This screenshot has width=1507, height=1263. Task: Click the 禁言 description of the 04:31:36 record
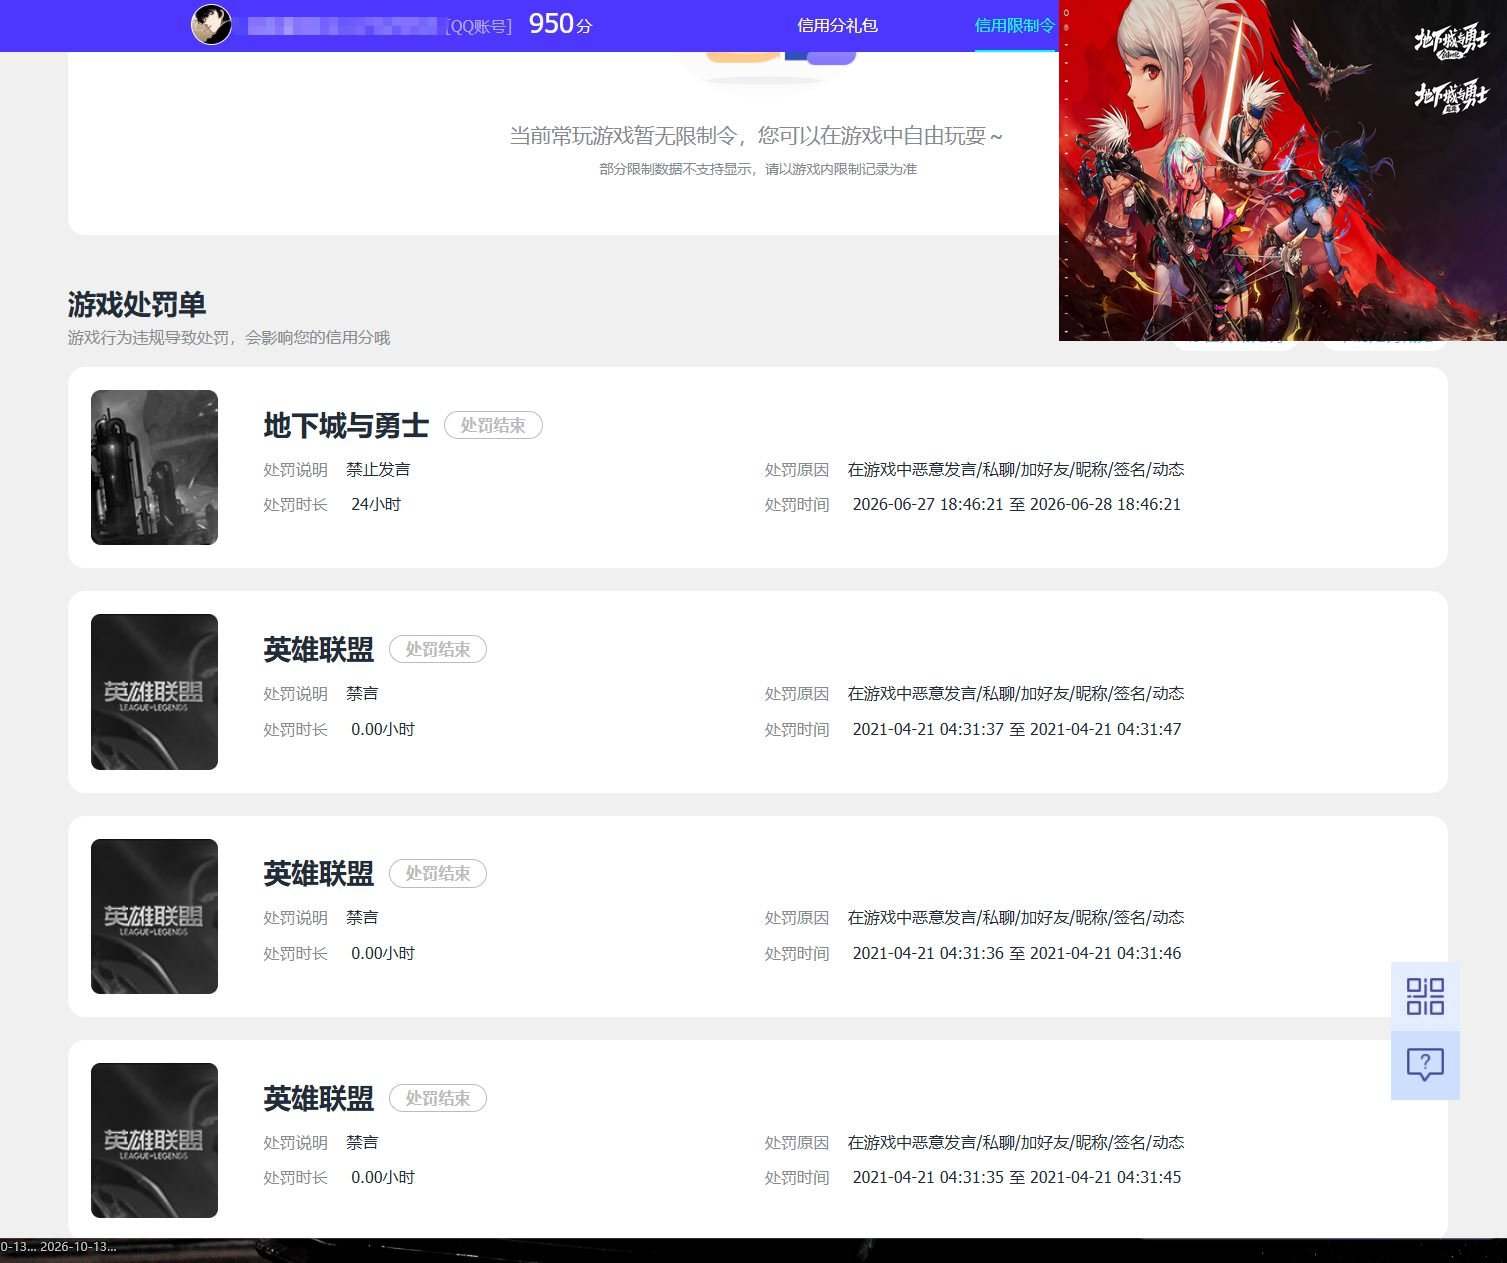coord(362,918)
